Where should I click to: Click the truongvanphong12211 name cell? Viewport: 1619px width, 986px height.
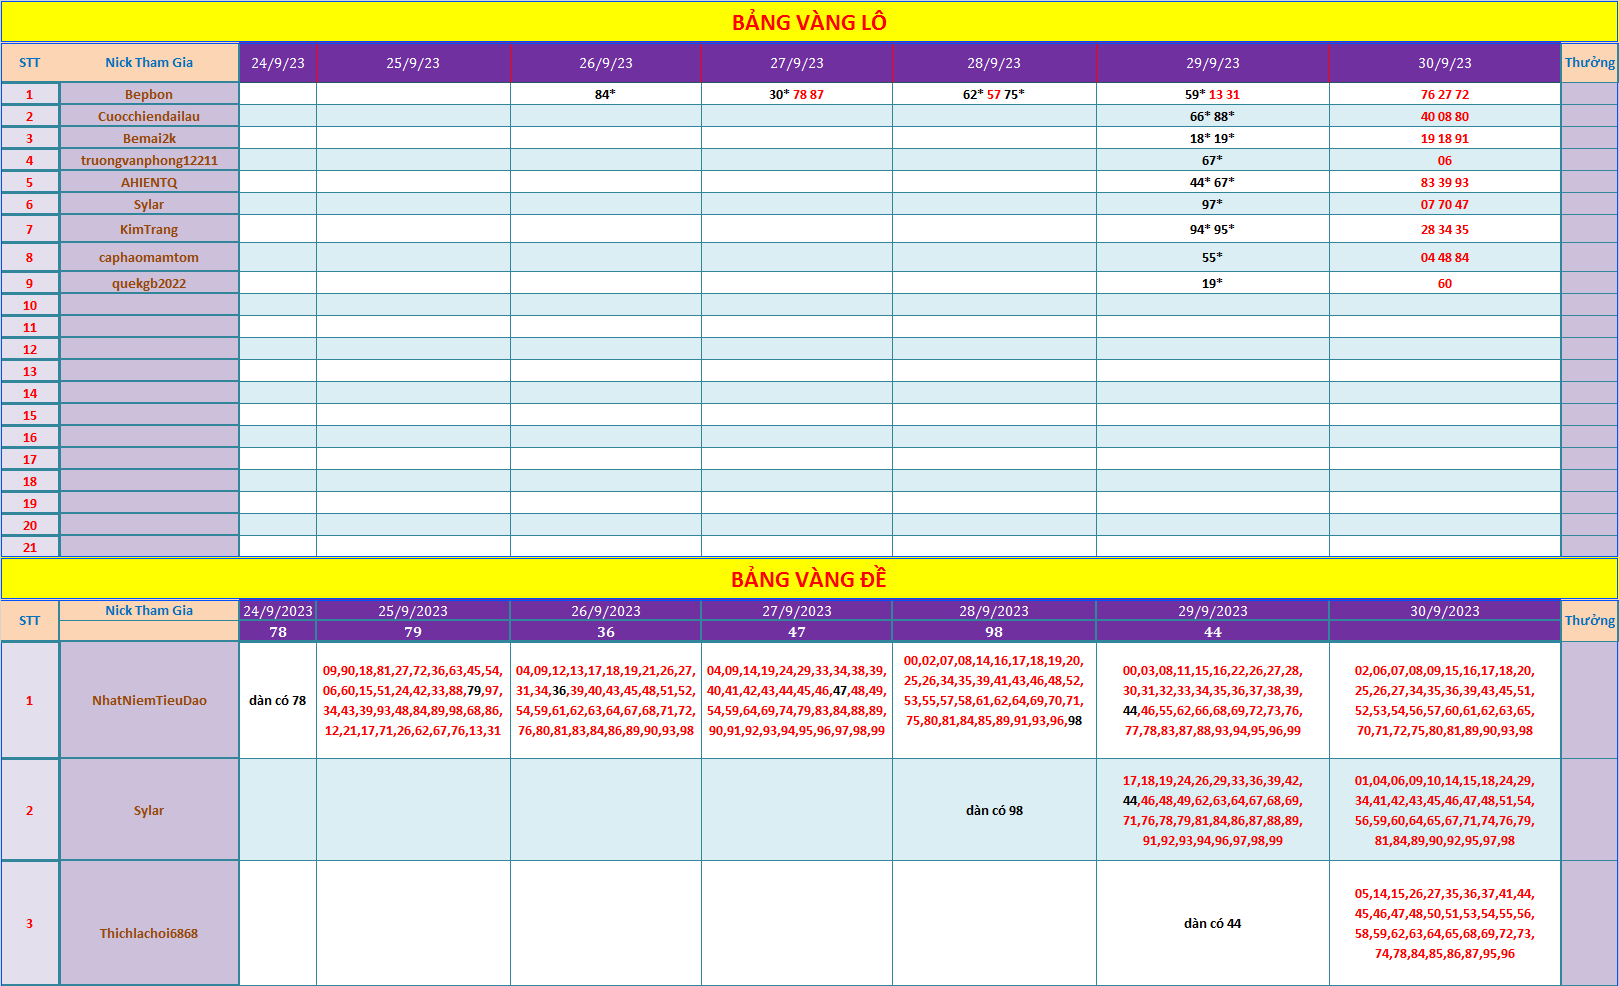(149, 160)
